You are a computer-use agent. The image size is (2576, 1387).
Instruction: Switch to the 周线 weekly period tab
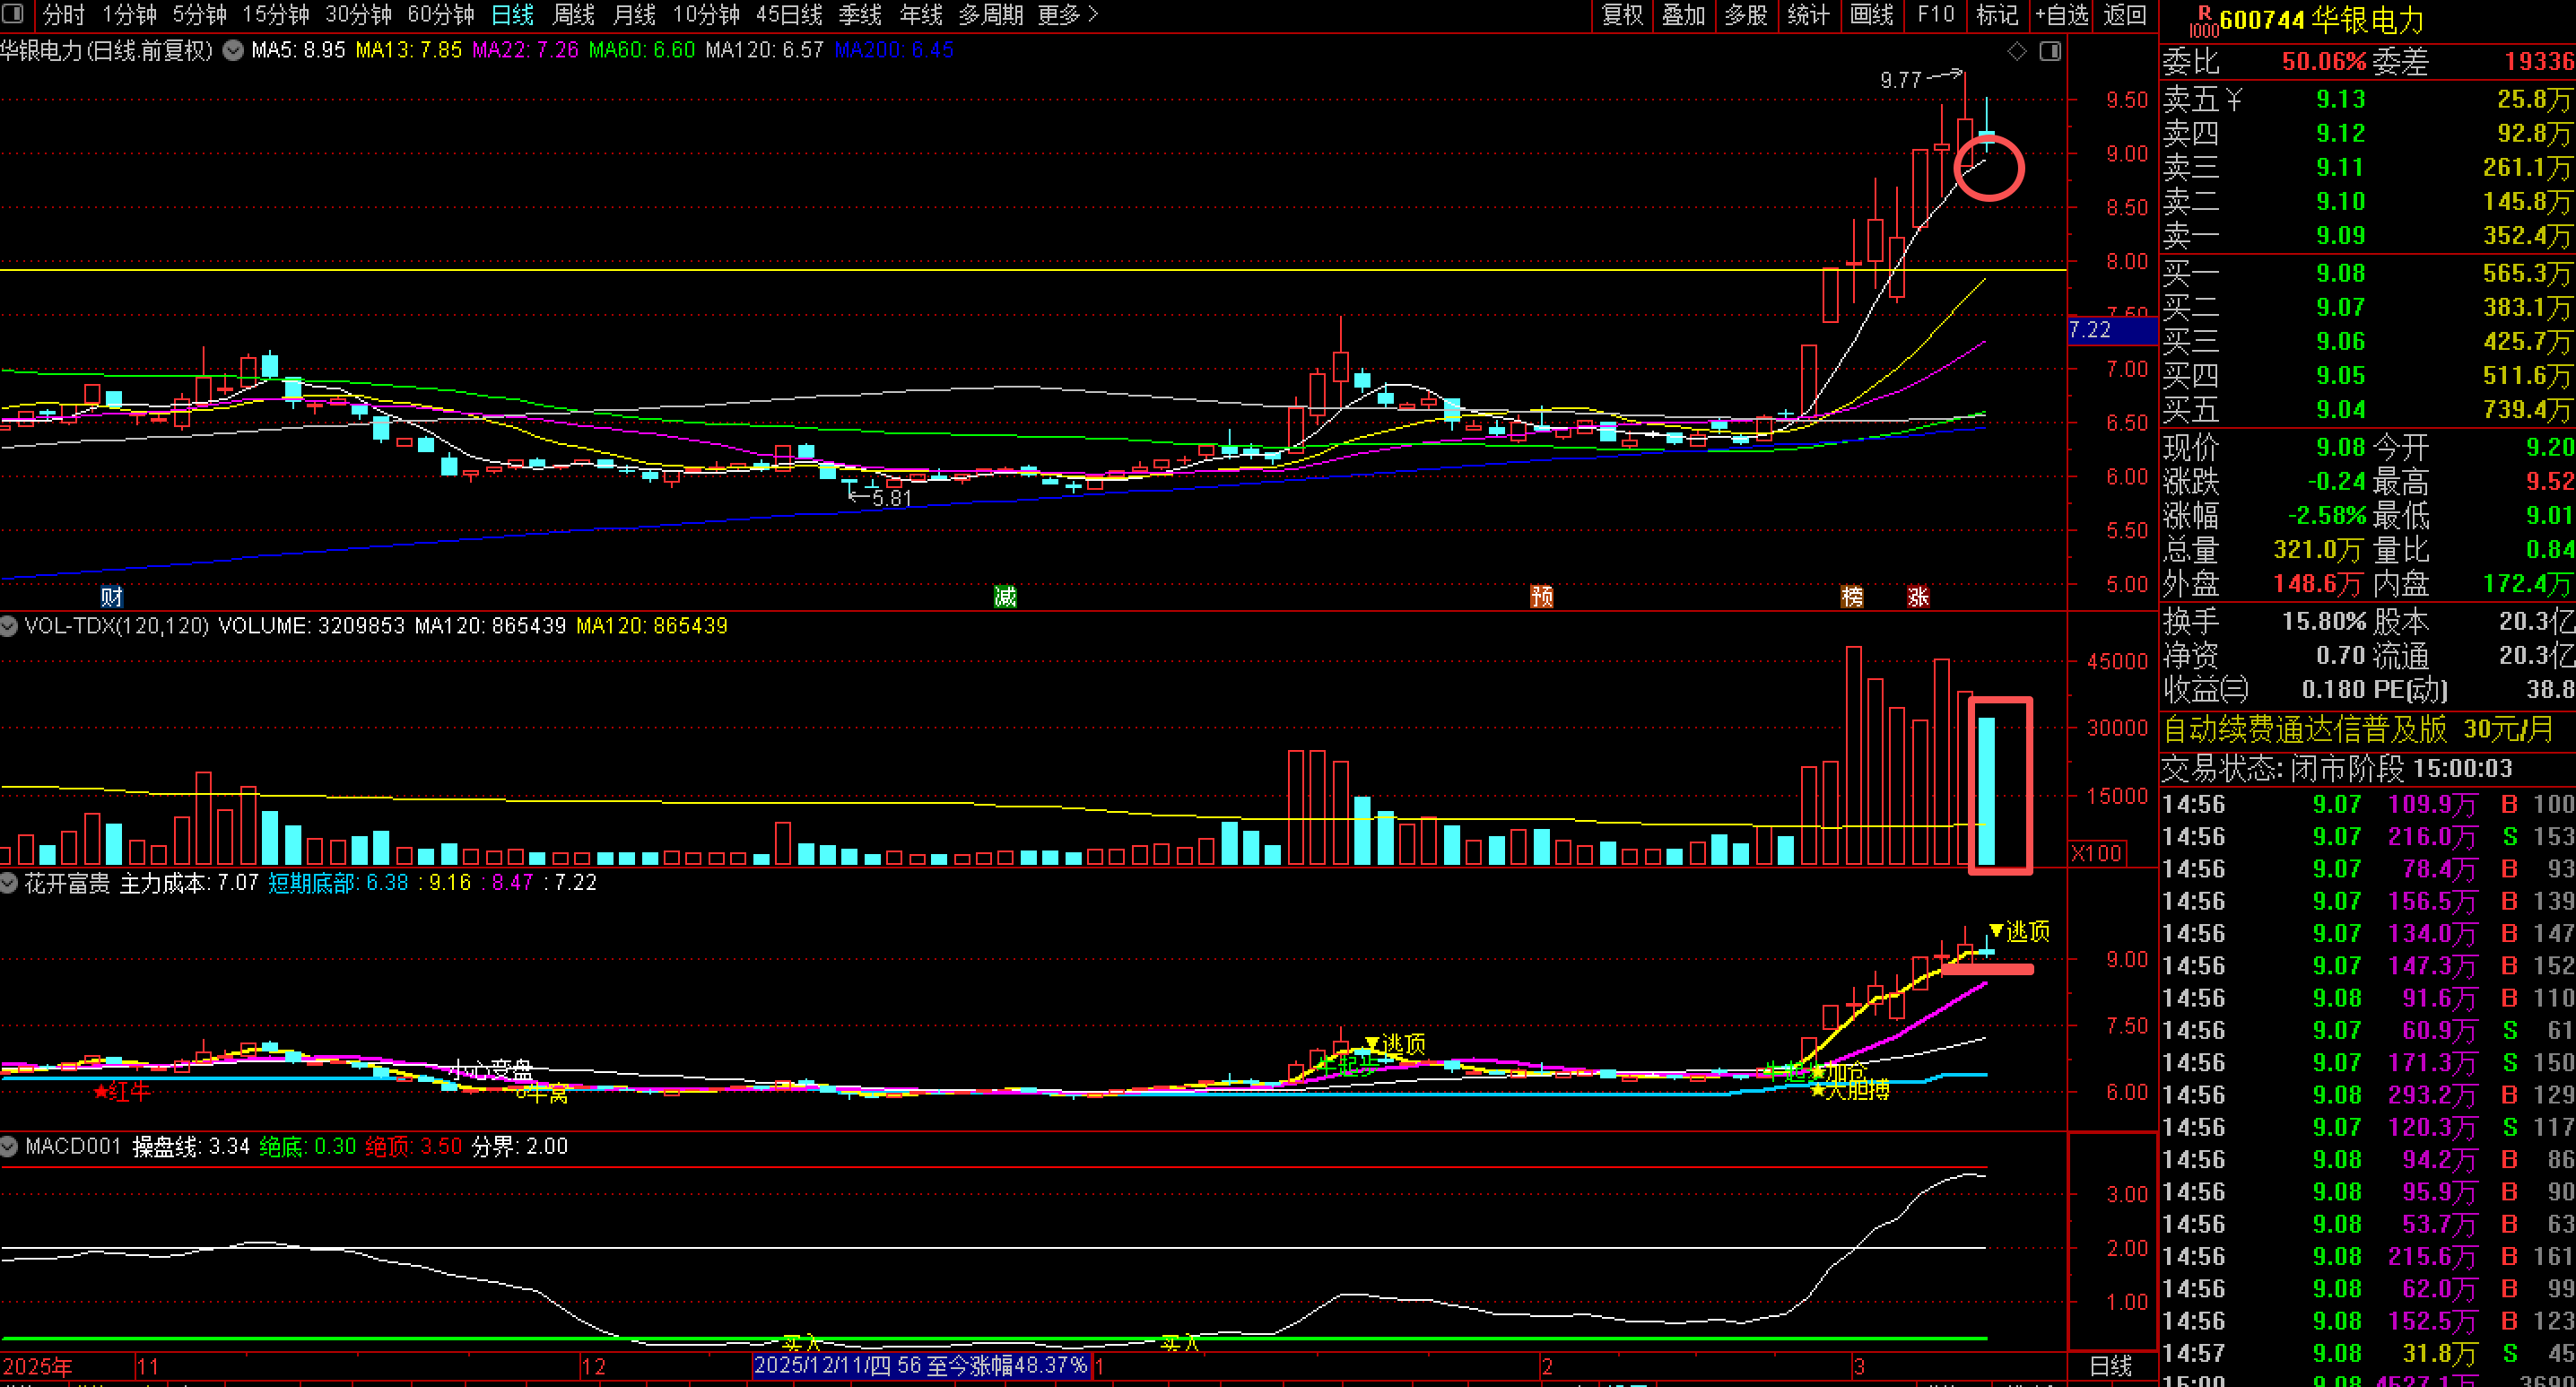573,15
